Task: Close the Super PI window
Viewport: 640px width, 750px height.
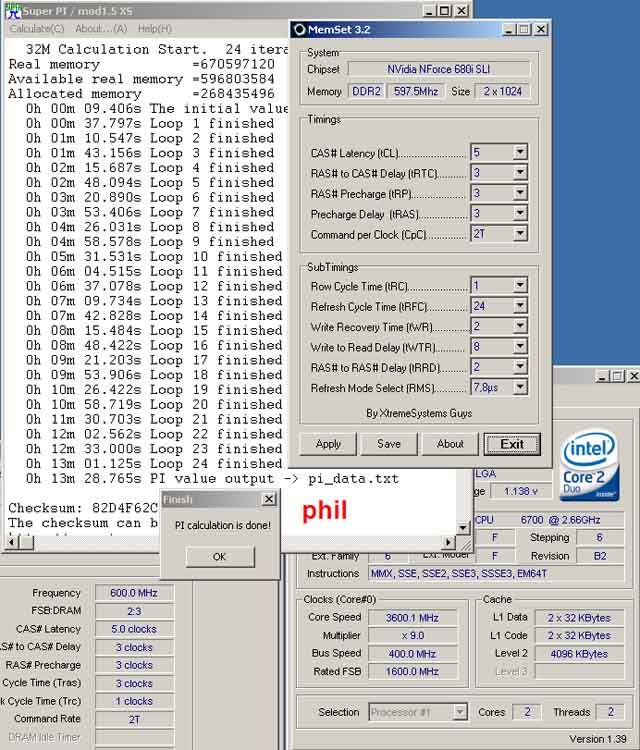Action: coord(461,11)
